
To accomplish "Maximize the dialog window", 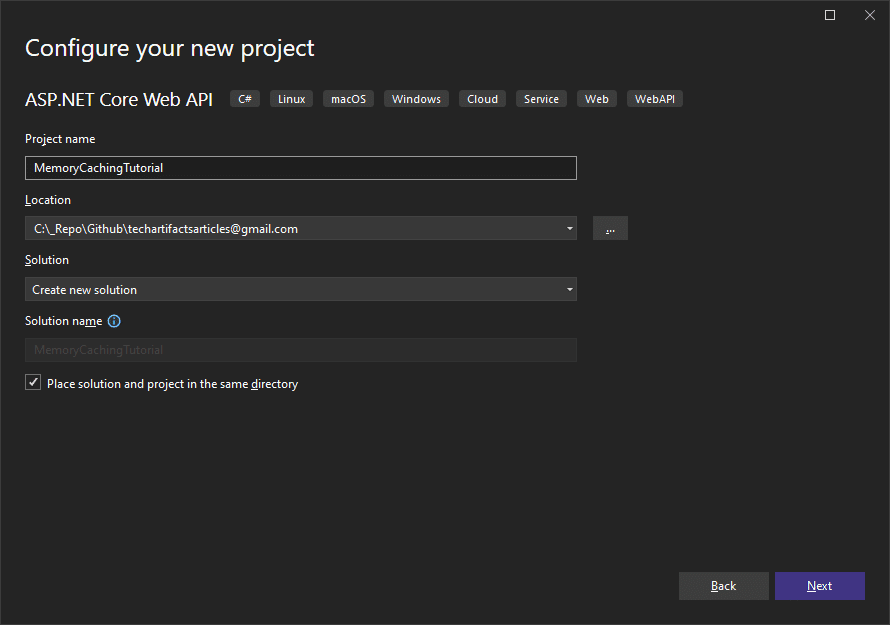I will (830, 15).
